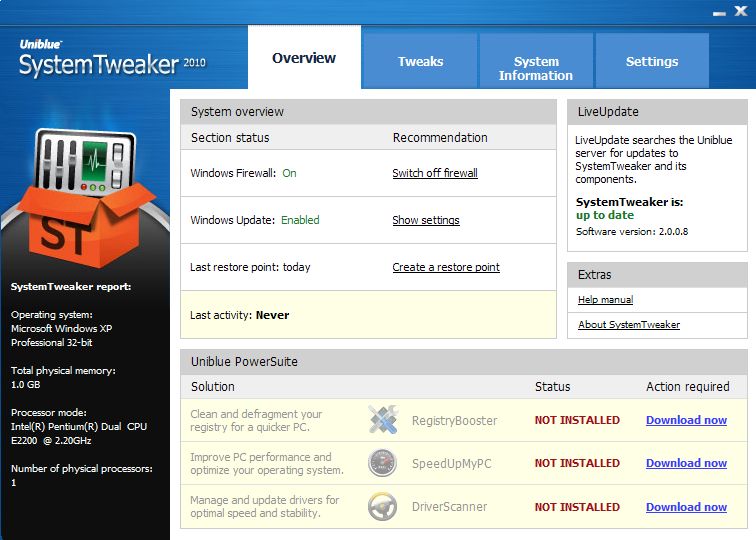Click 'Microsoft Windows XP Professional 32-bit' text
The height and width of the screenshot is (540, 756).
point(61,336)
